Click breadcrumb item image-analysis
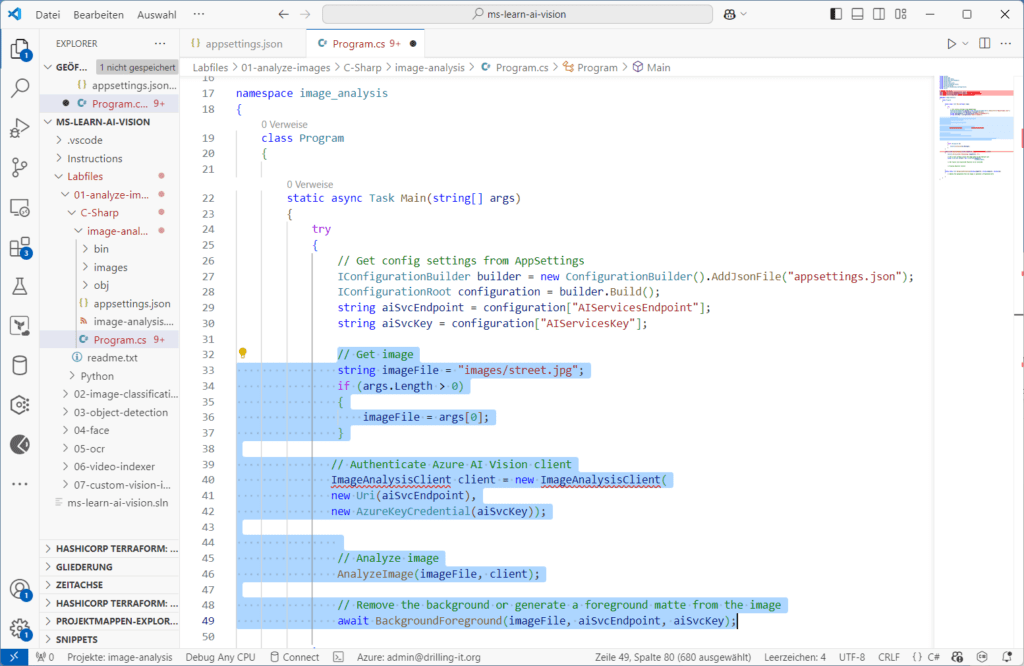This screenshot has height=666, width=1024. point(430,67)
